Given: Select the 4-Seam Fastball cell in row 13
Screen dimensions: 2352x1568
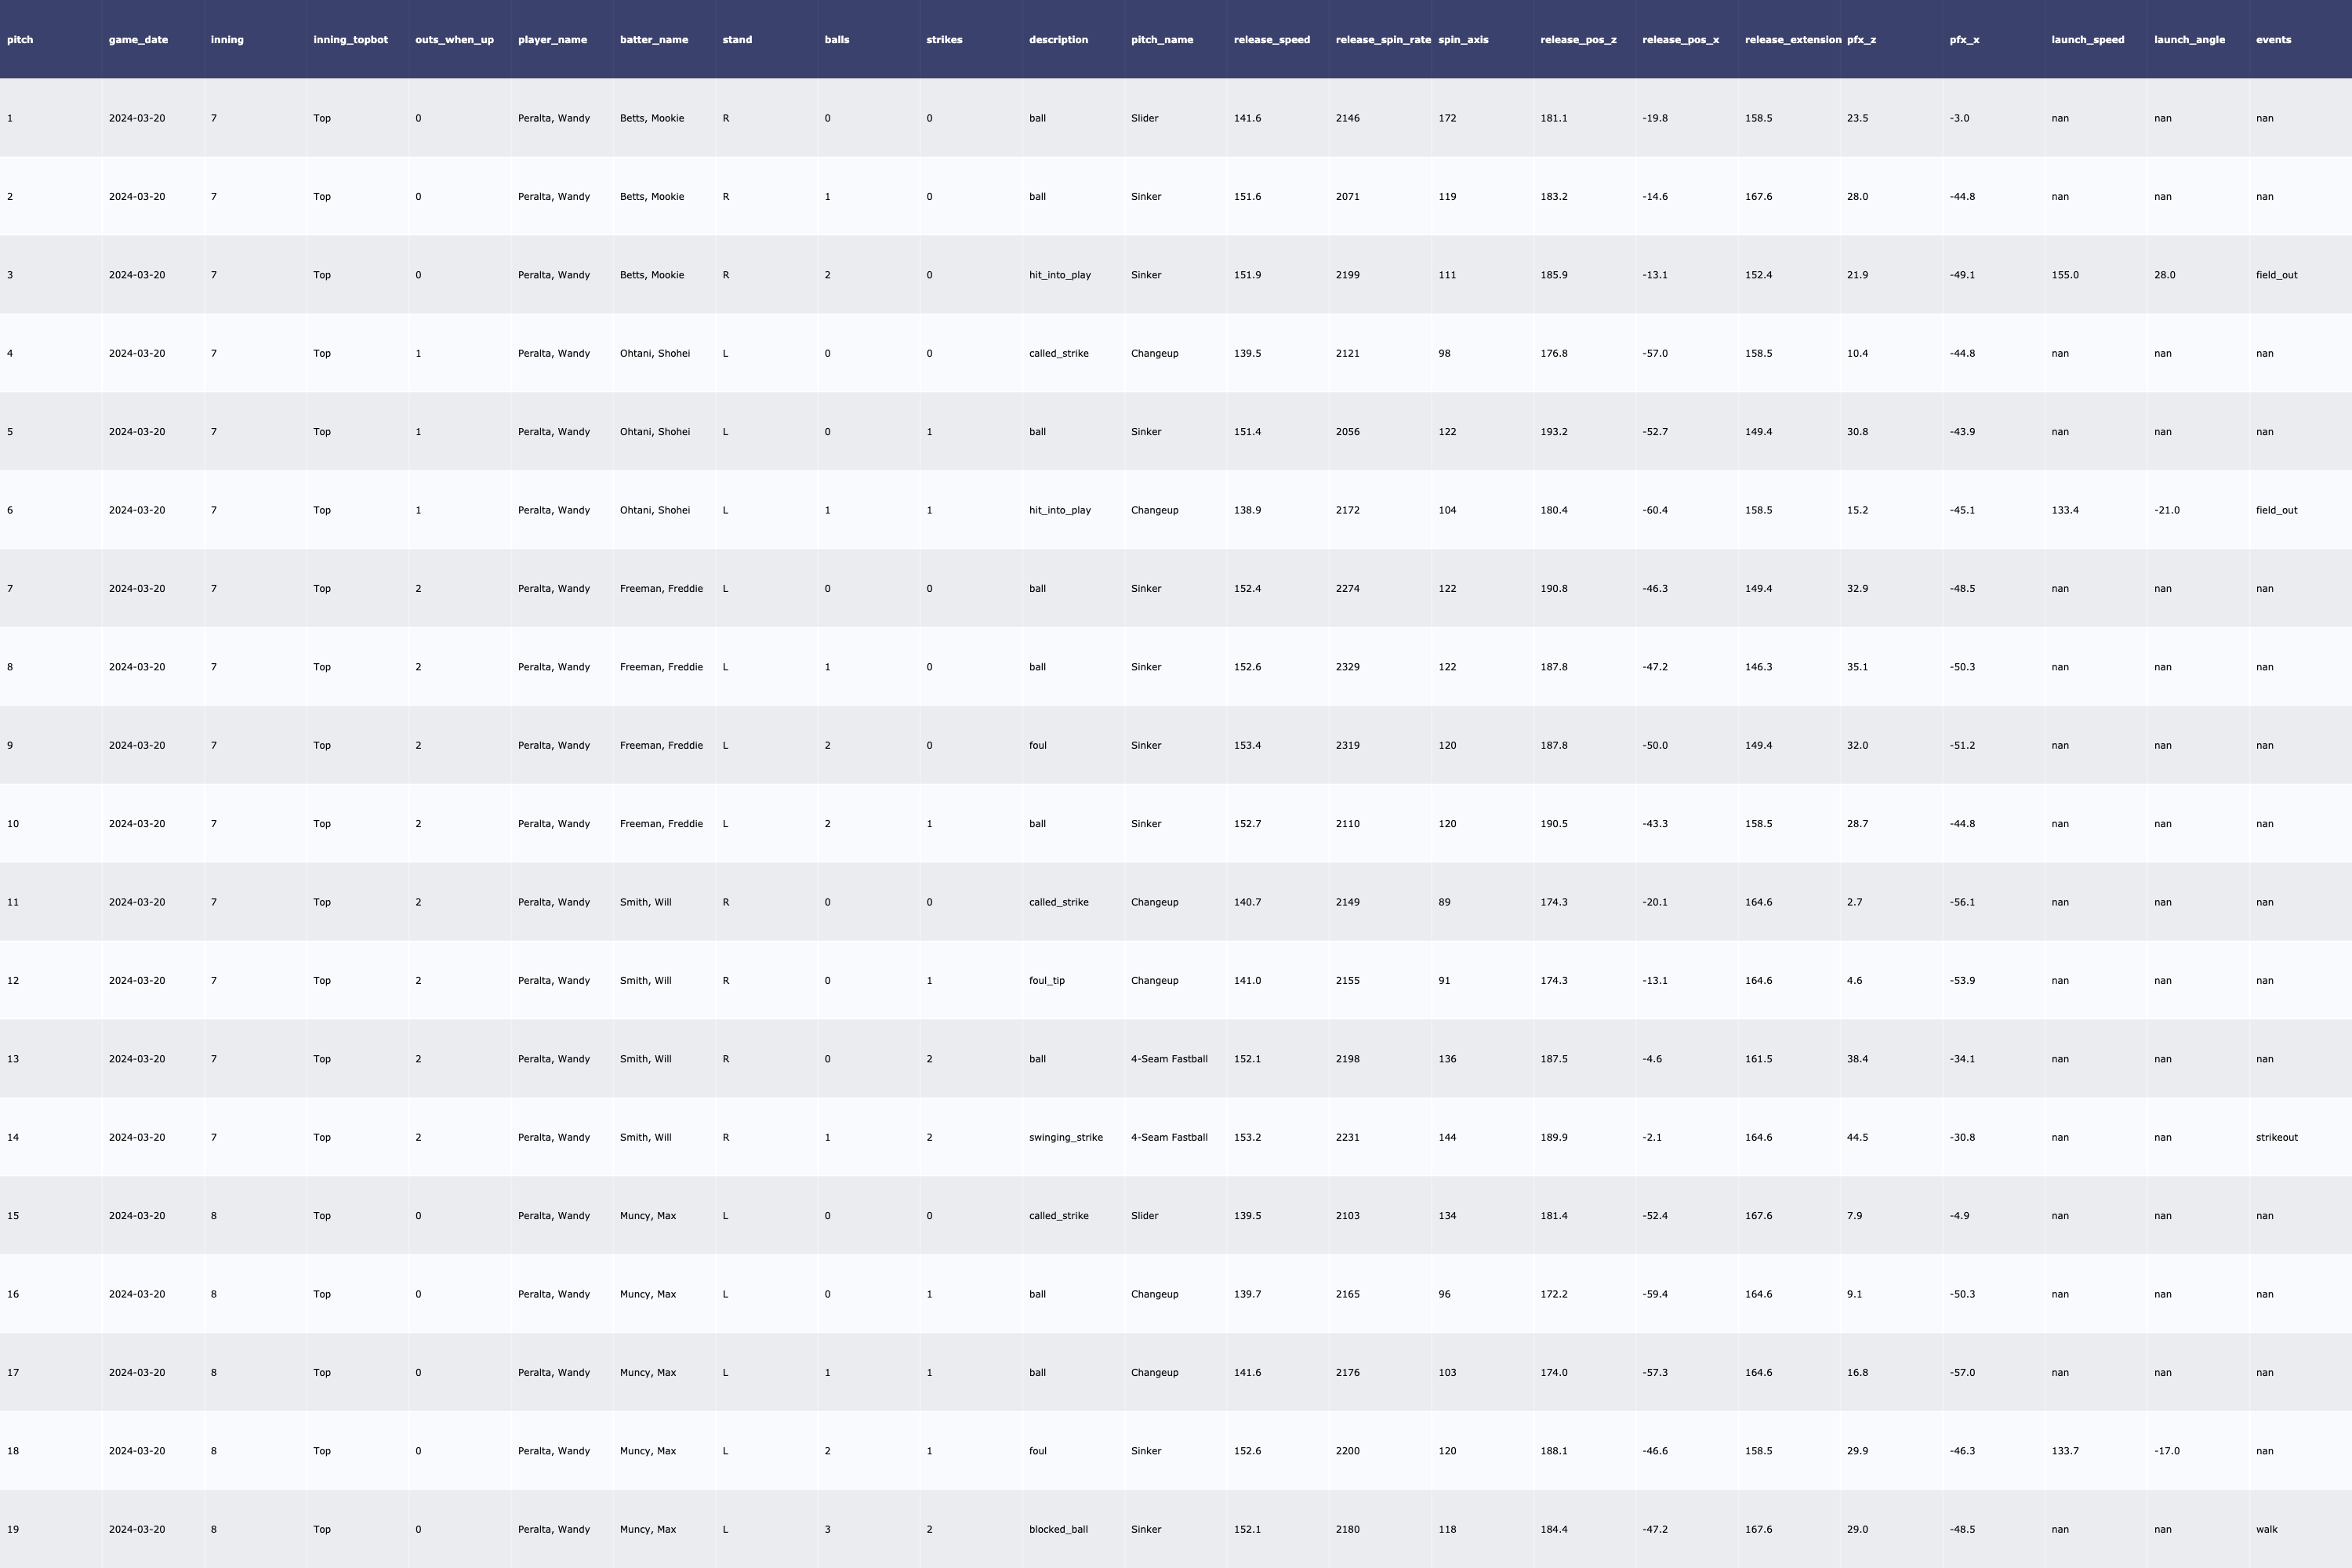Looking at the screenshot, I should tap(1169, 1059).
